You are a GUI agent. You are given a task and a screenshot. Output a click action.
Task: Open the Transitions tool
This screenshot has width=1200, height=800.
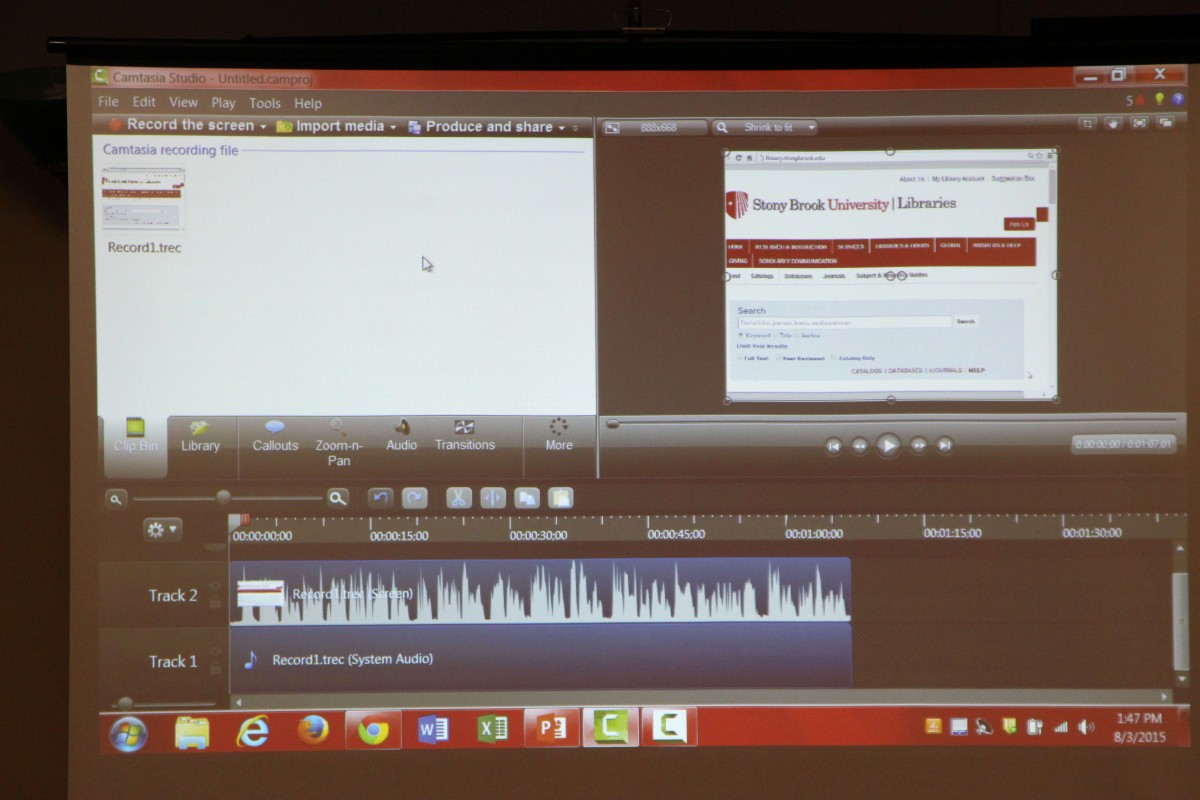(464, 436)
